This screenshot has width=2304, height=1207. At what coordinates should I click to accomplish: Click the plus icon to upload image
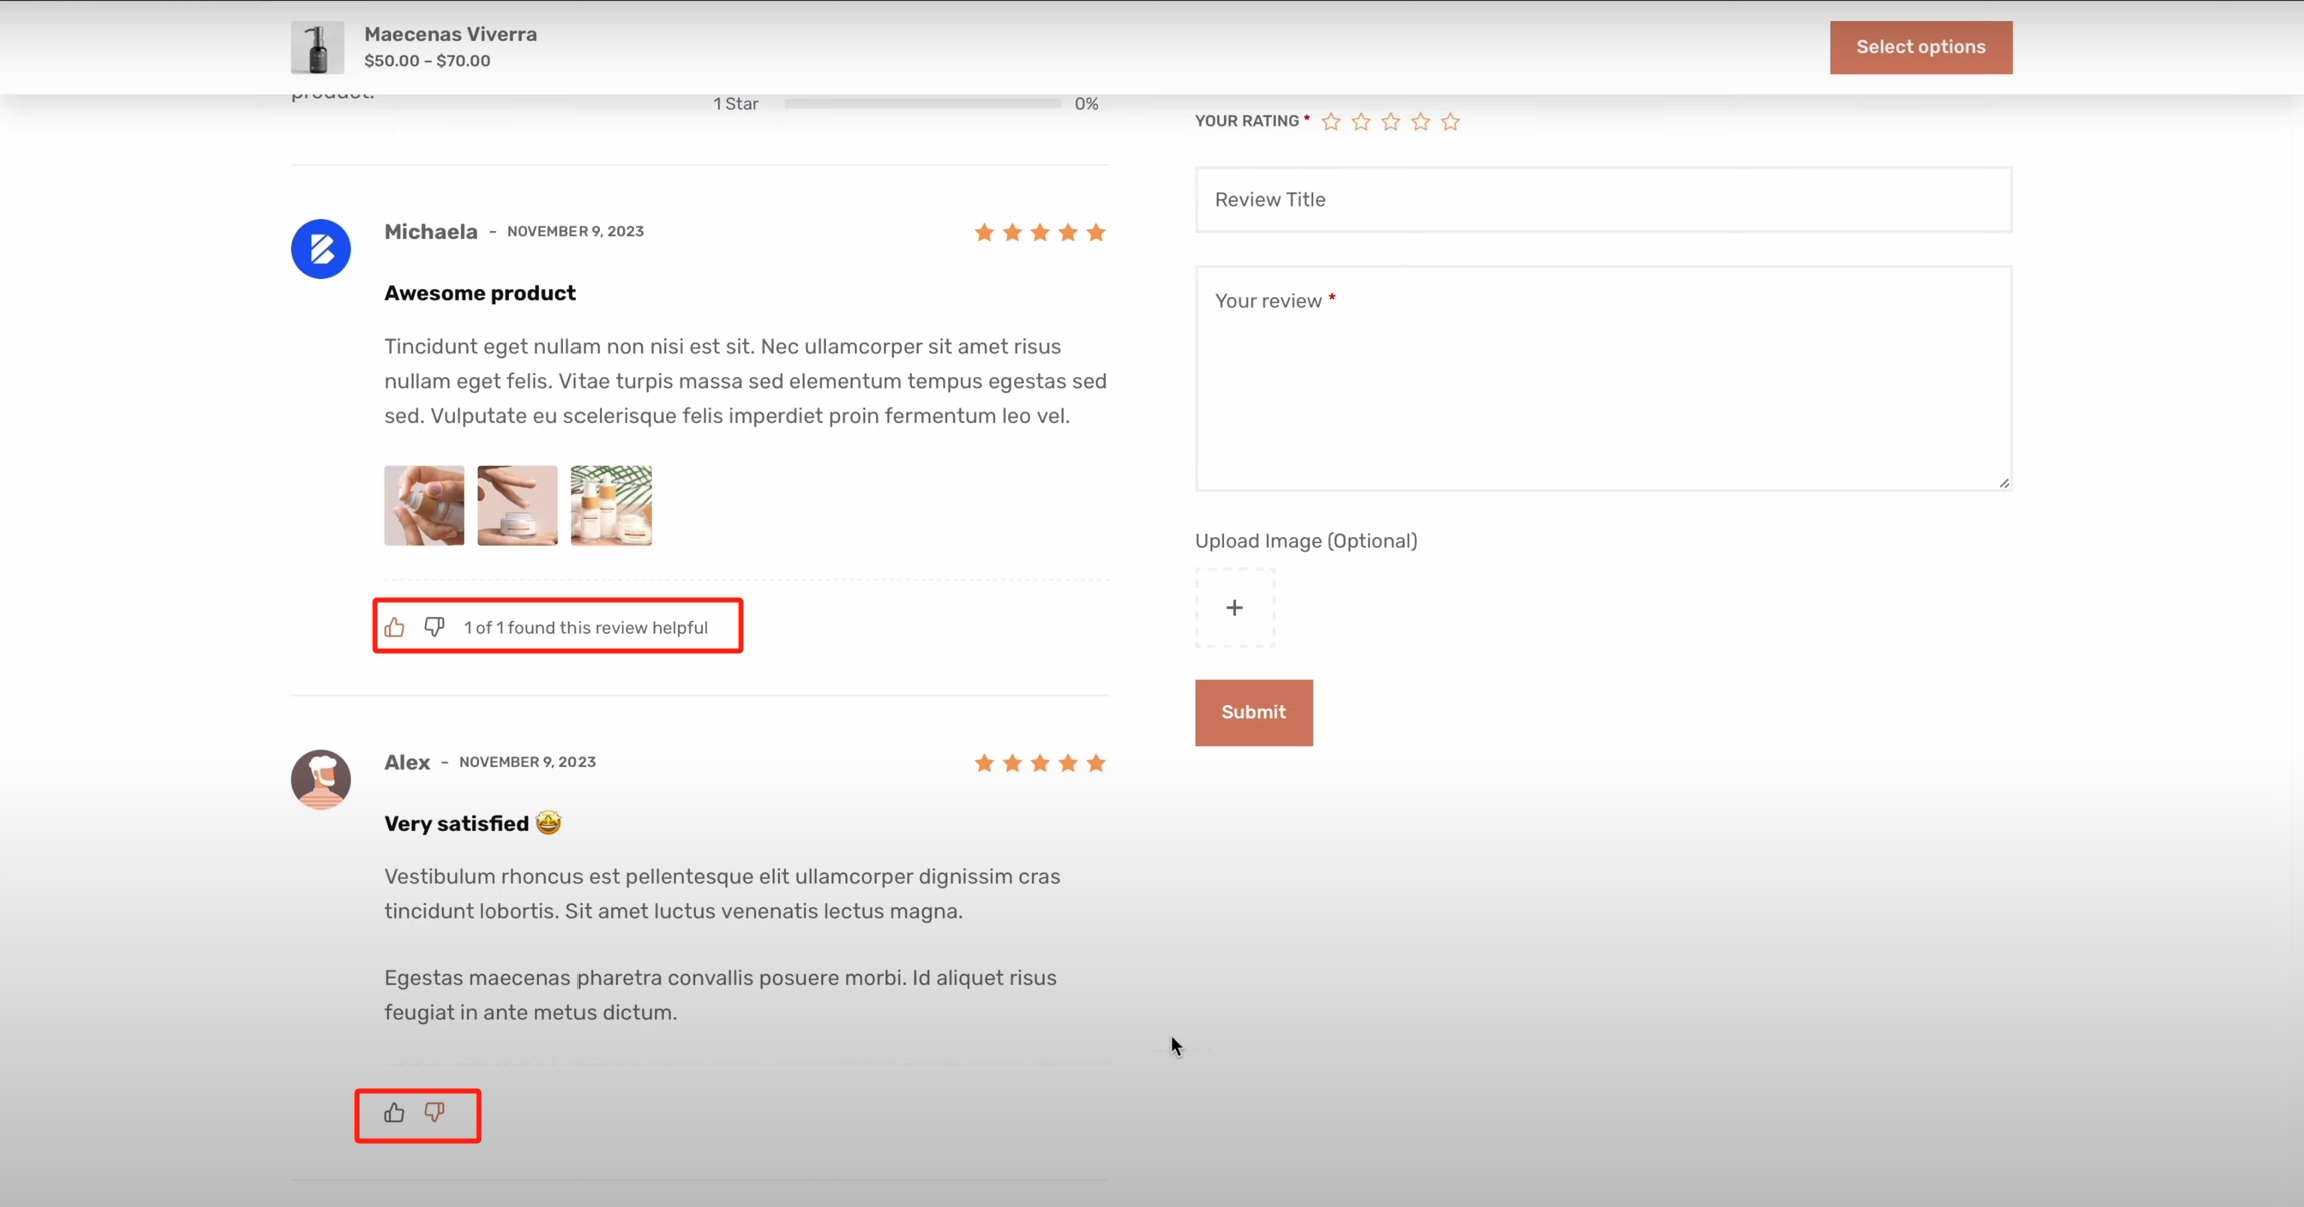click(1234, 608)
